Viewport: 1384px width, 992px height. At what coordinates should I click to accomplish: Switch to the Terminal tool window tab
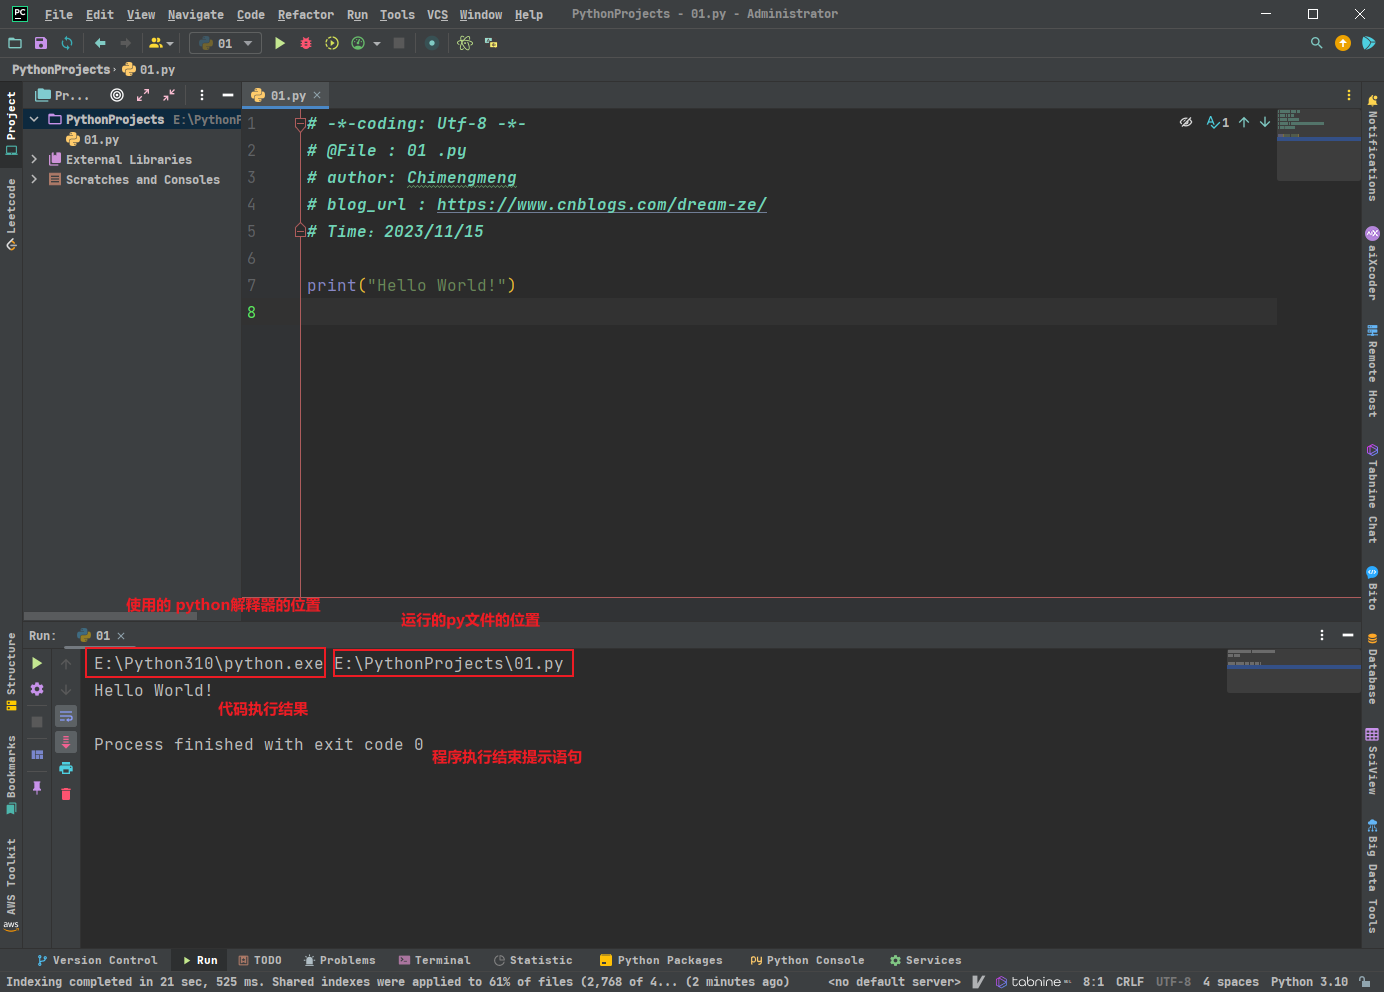[x=434, y=960]
